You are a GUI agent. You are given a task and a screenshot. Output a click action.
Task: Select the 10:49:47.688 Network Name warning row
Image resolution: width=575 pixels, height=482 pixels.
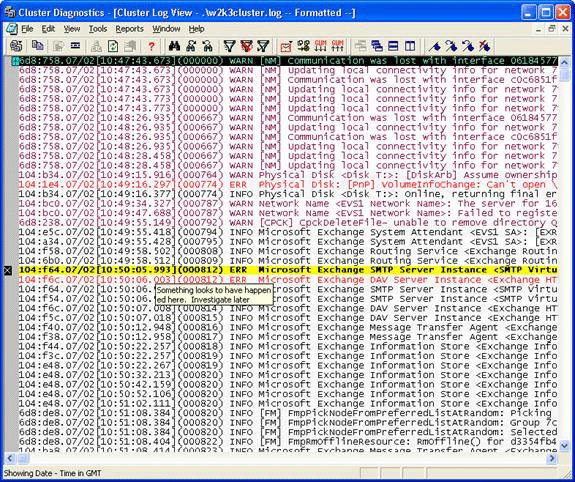point(288,213)
